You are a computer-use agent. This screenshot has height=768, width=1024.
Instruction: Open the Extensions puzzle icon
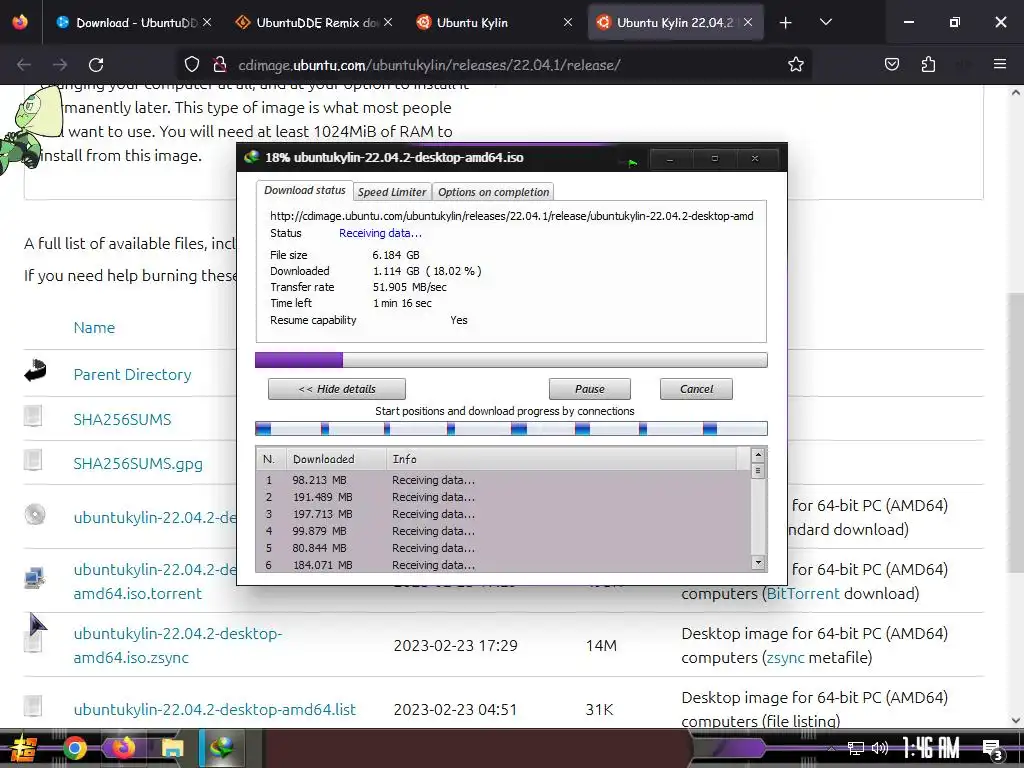tap(928, 65)
